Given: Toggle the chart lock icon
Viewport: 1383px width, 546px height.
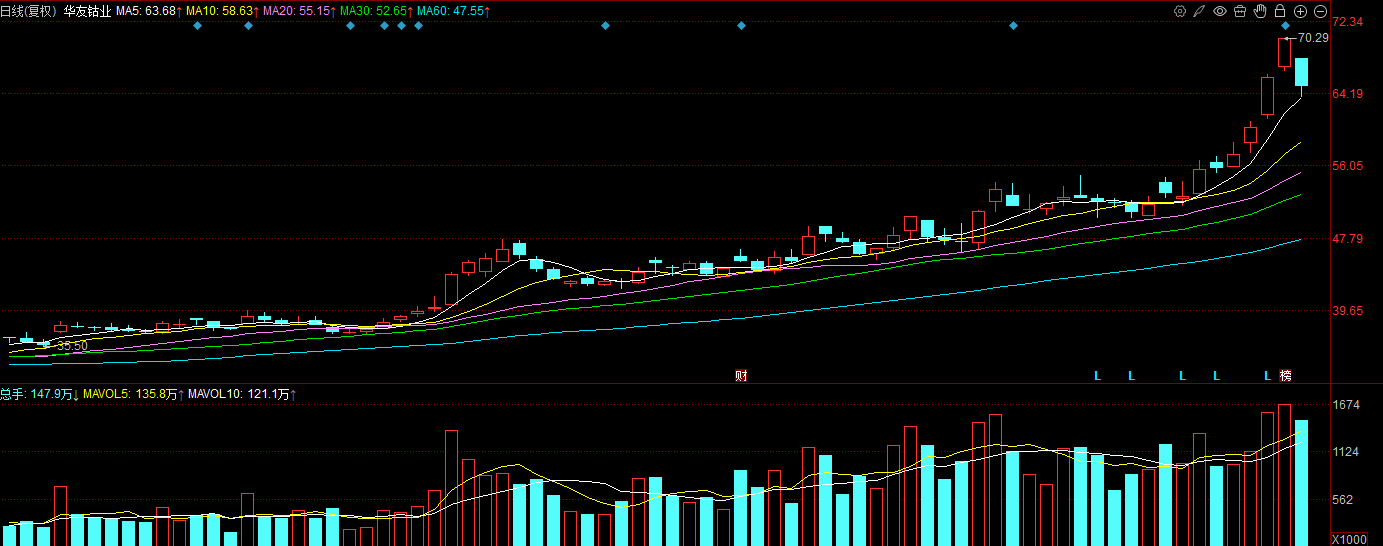Looking at the screenshot, I should [x=1280, y=11].
